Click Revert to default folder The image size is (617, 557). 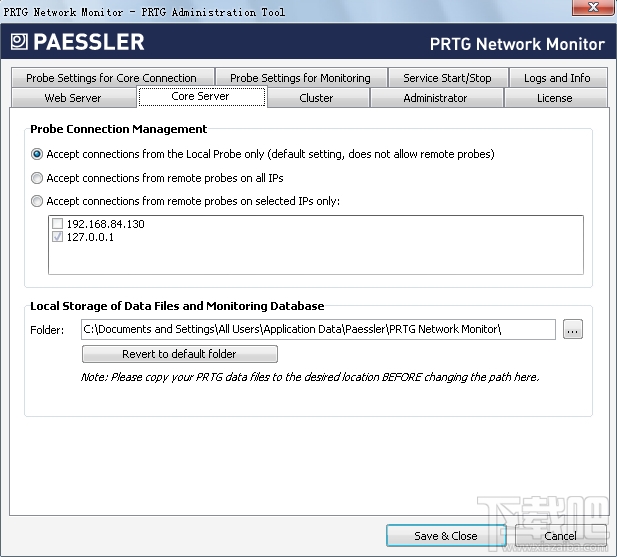tap(180, 354)
